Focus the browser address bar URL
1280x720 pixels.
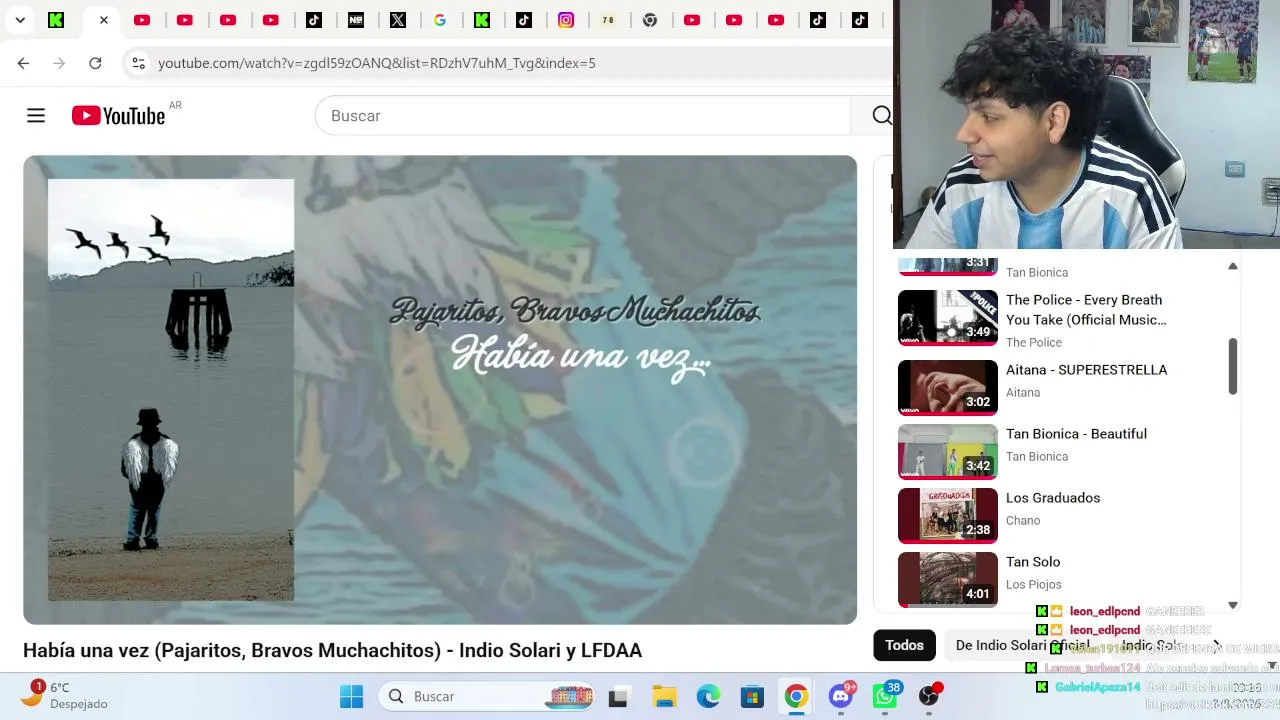(377, 63)
